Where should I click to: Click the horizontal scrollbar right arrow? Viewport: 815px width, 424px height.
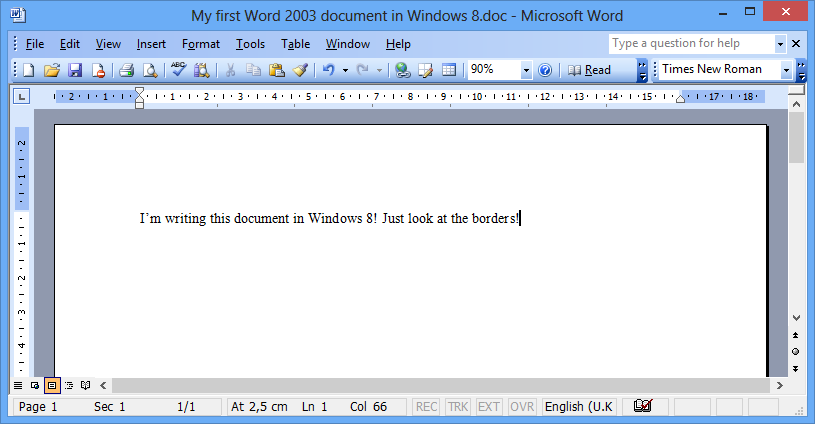click(x=779, y=386)
